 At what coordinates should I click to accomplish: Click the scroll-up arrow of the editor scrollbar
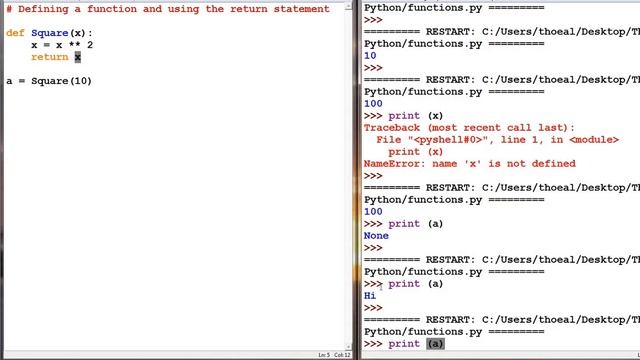[x=348, y=6]
